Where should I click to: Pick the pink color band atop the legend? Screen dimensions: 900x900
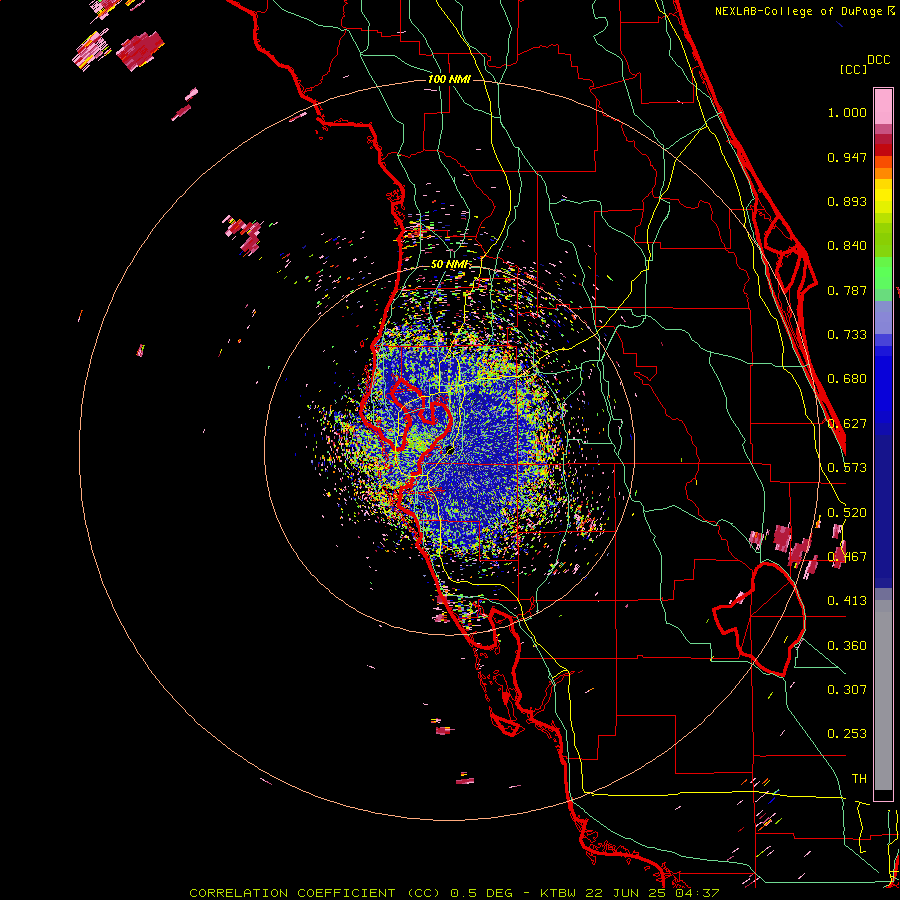883,106
